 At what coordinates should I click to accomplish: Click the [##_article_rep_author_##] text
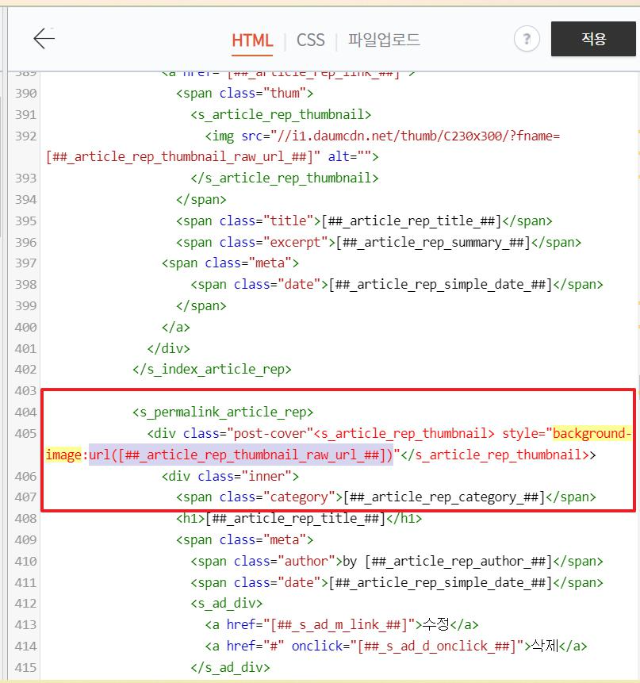pos(458,561)
